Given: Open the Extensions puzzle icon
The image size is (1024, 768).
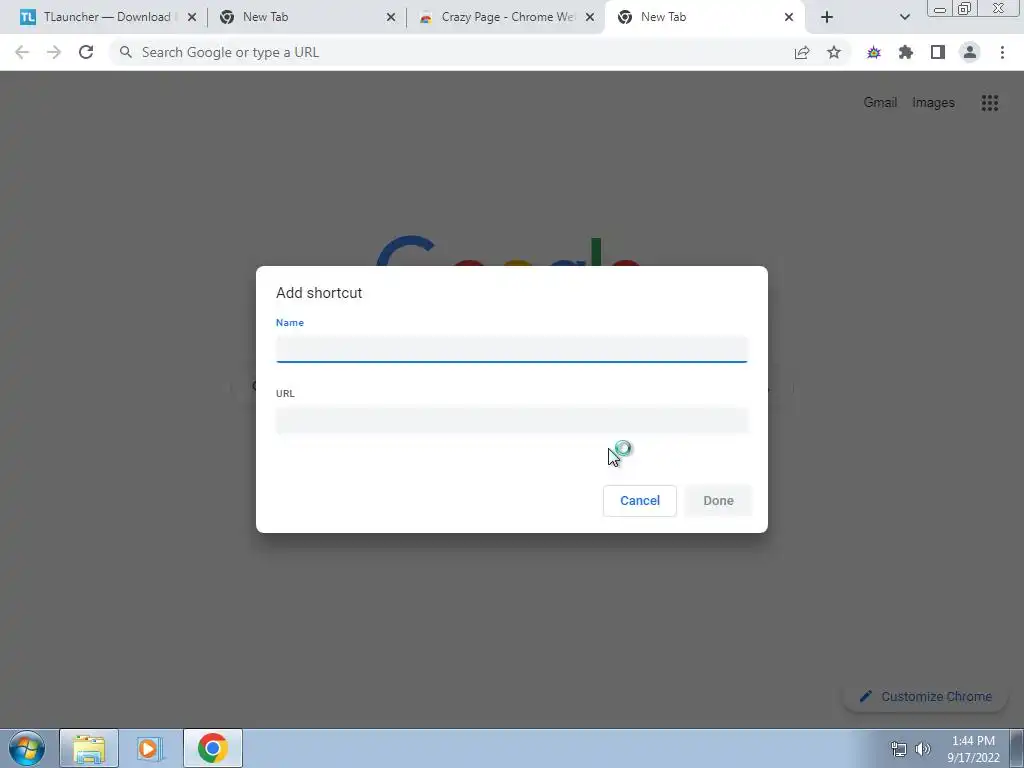Looking at the screenshot, I should coord(906,52).
